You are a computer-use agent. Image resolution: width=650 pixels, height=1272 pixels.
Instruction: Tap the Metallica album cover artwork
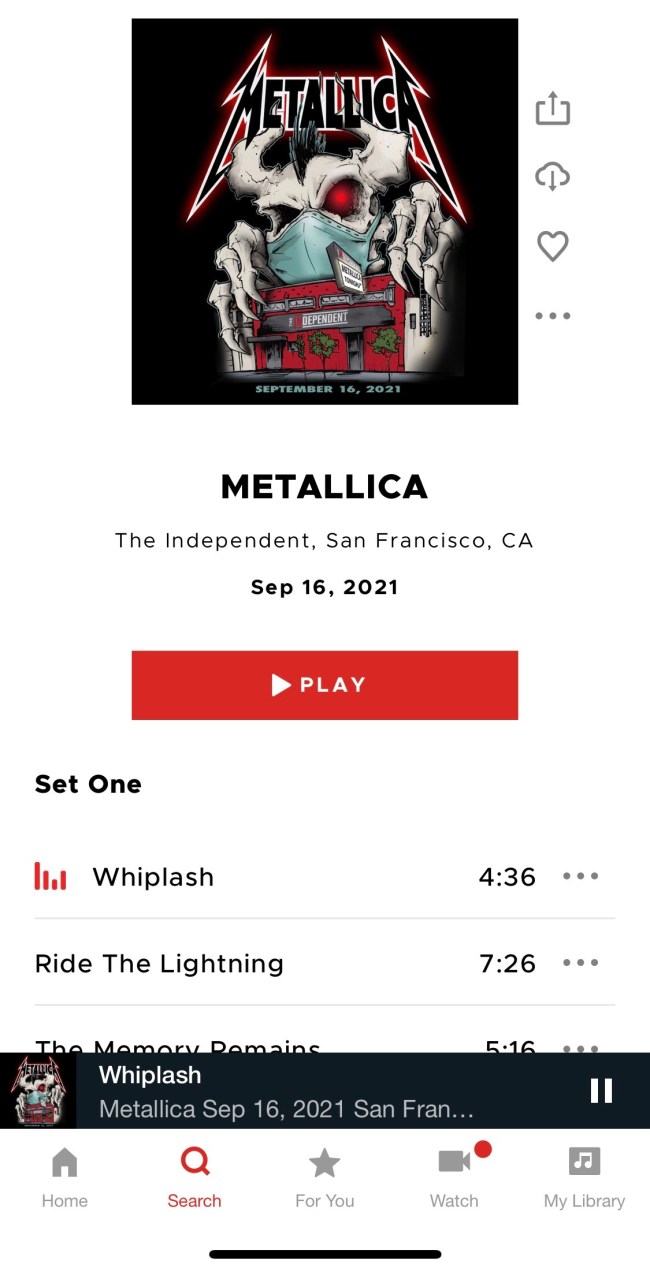(x=325, y=211)
